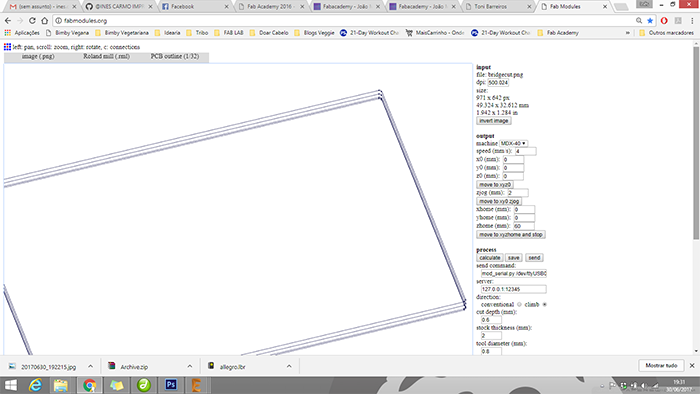Screen dimensions: 700x394
Task: Click the speed (mm/s) input field
Action: (525, 151)
